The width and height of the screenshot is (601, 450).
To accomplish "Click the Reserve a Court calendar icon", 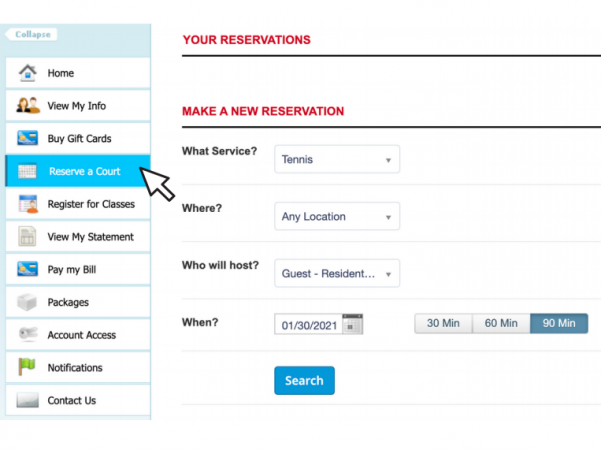I will pos(28,172).
